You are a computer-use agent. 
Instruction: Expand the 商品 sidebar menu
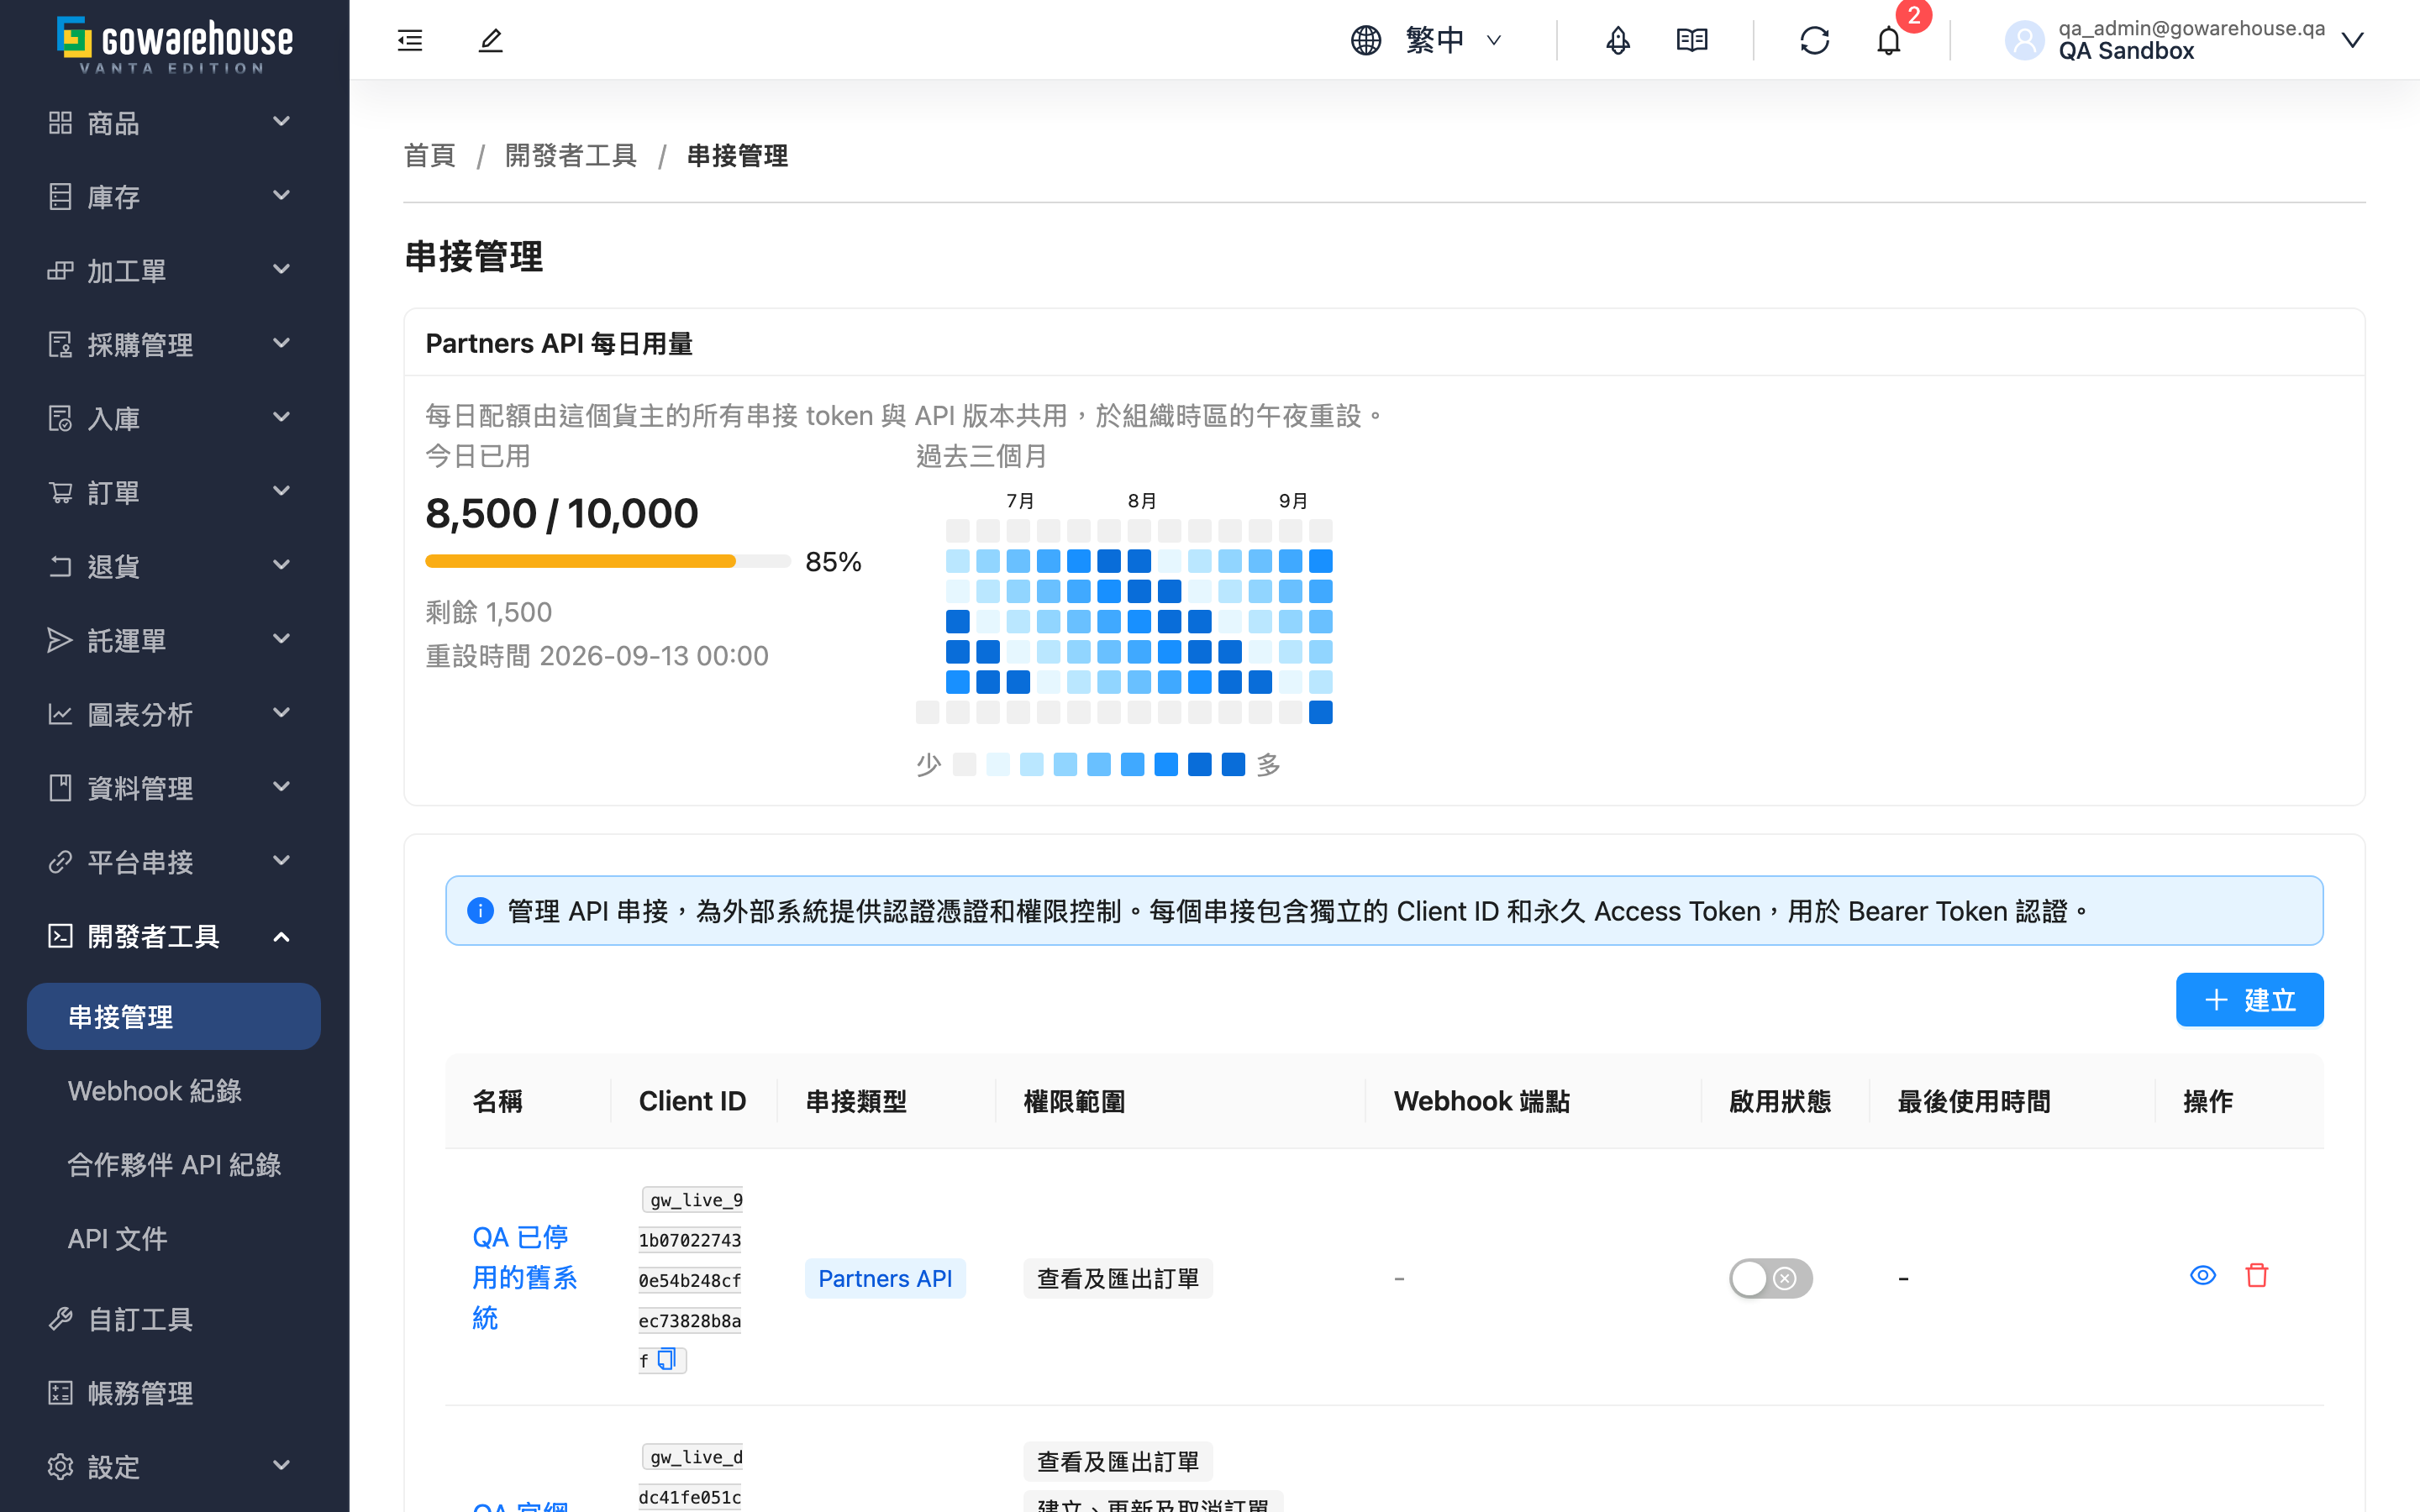(x=174, y=123)
